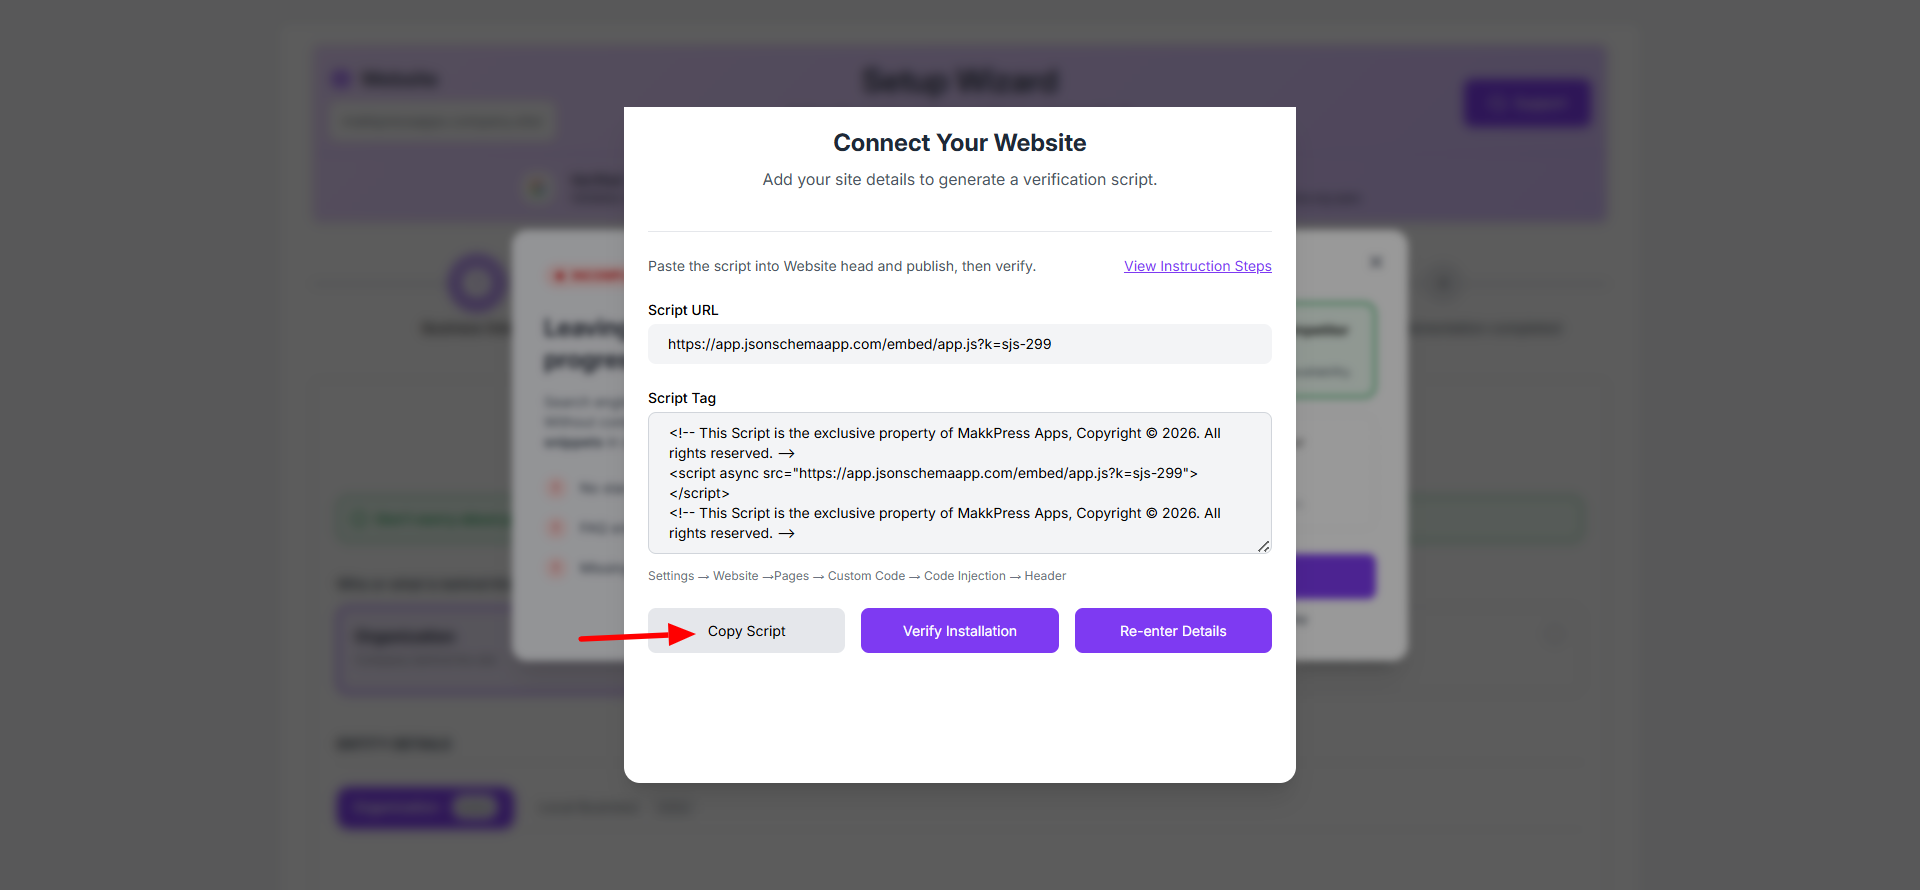Viewport: 1920px width, 890px height.
Task: Click the blurred purple button at top right
Action: click(x=1526, y=103)
